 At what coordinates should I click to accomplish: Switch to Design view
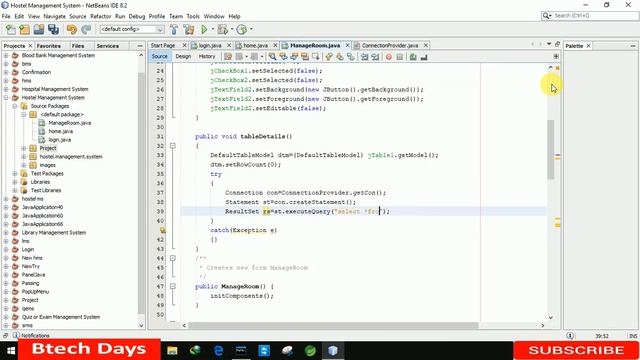(x=183, y=57)
